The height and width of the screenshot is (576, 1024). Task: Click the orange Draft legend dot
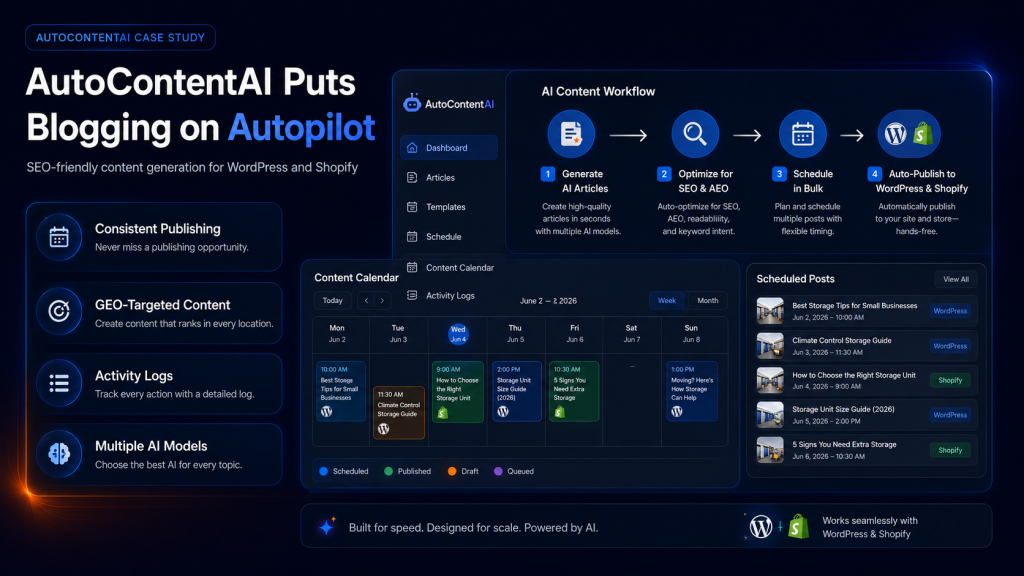point(452,471)
